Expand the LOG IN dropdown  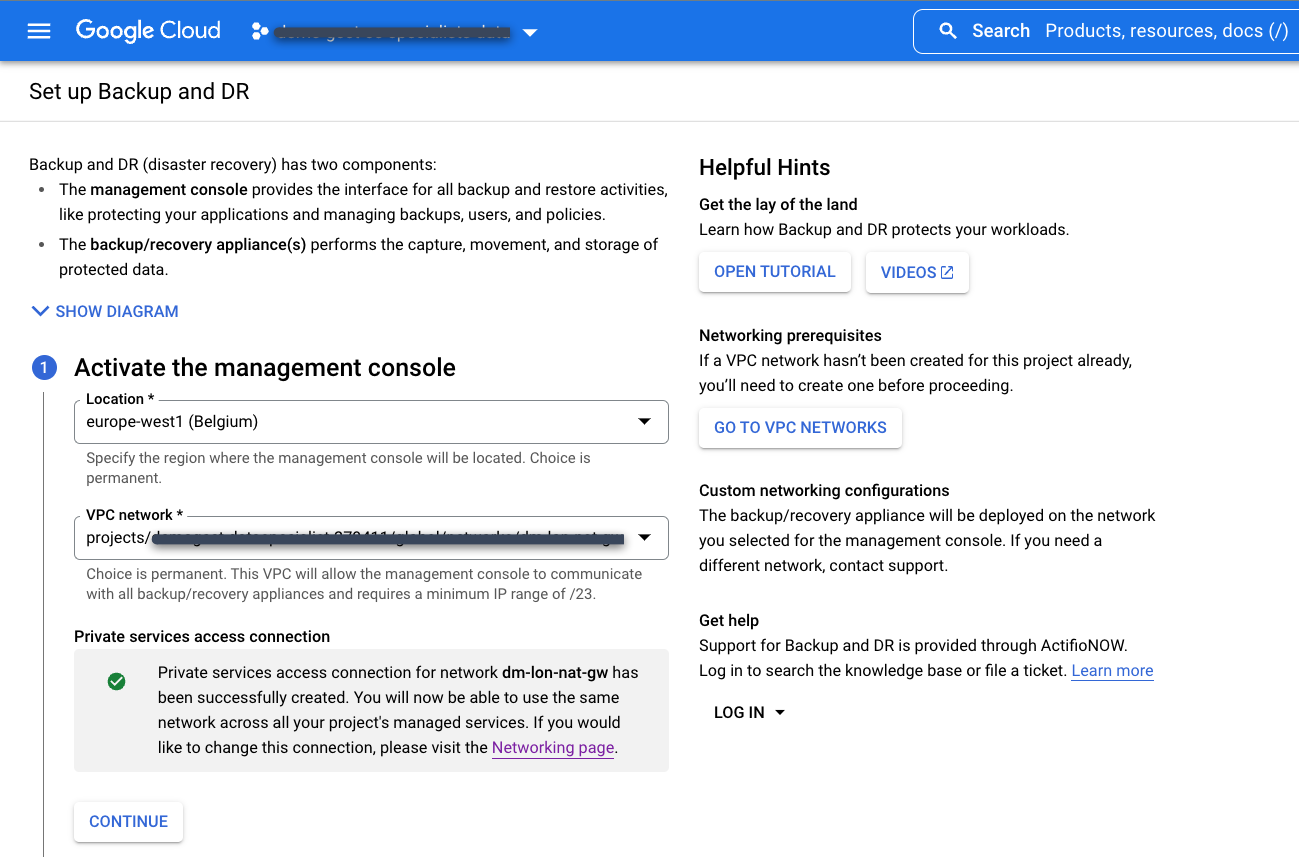tap(748, 712)
